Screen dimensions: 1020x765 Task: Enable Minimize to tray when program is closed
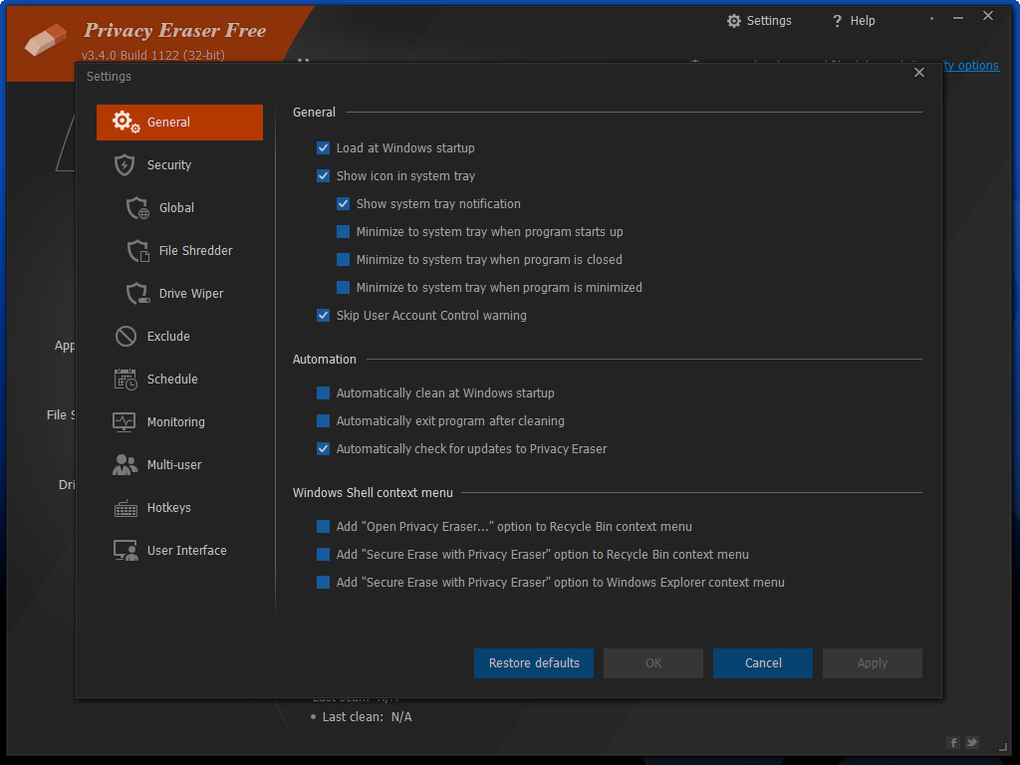343,260
